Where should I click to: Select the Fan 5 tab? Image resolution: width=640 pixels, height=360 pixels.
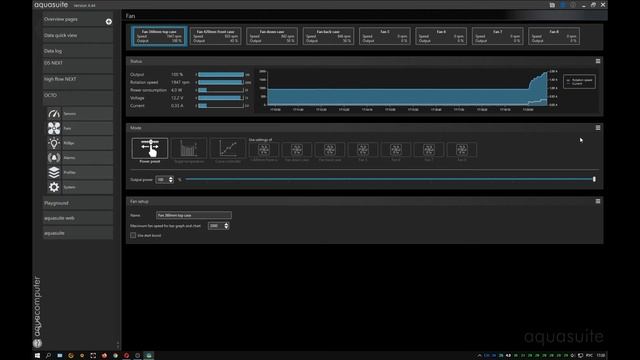(x=384, y=36)
